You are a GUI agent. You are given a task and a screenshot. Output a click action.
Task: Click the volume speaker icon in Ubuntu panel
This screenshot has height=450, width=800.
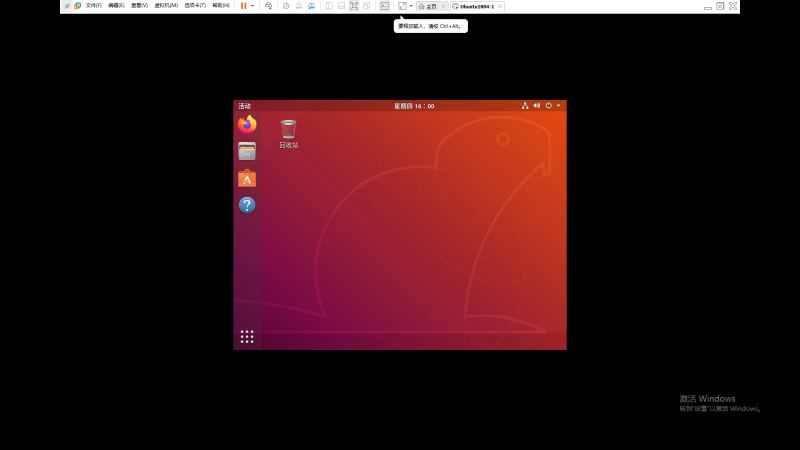click(537, 105)
